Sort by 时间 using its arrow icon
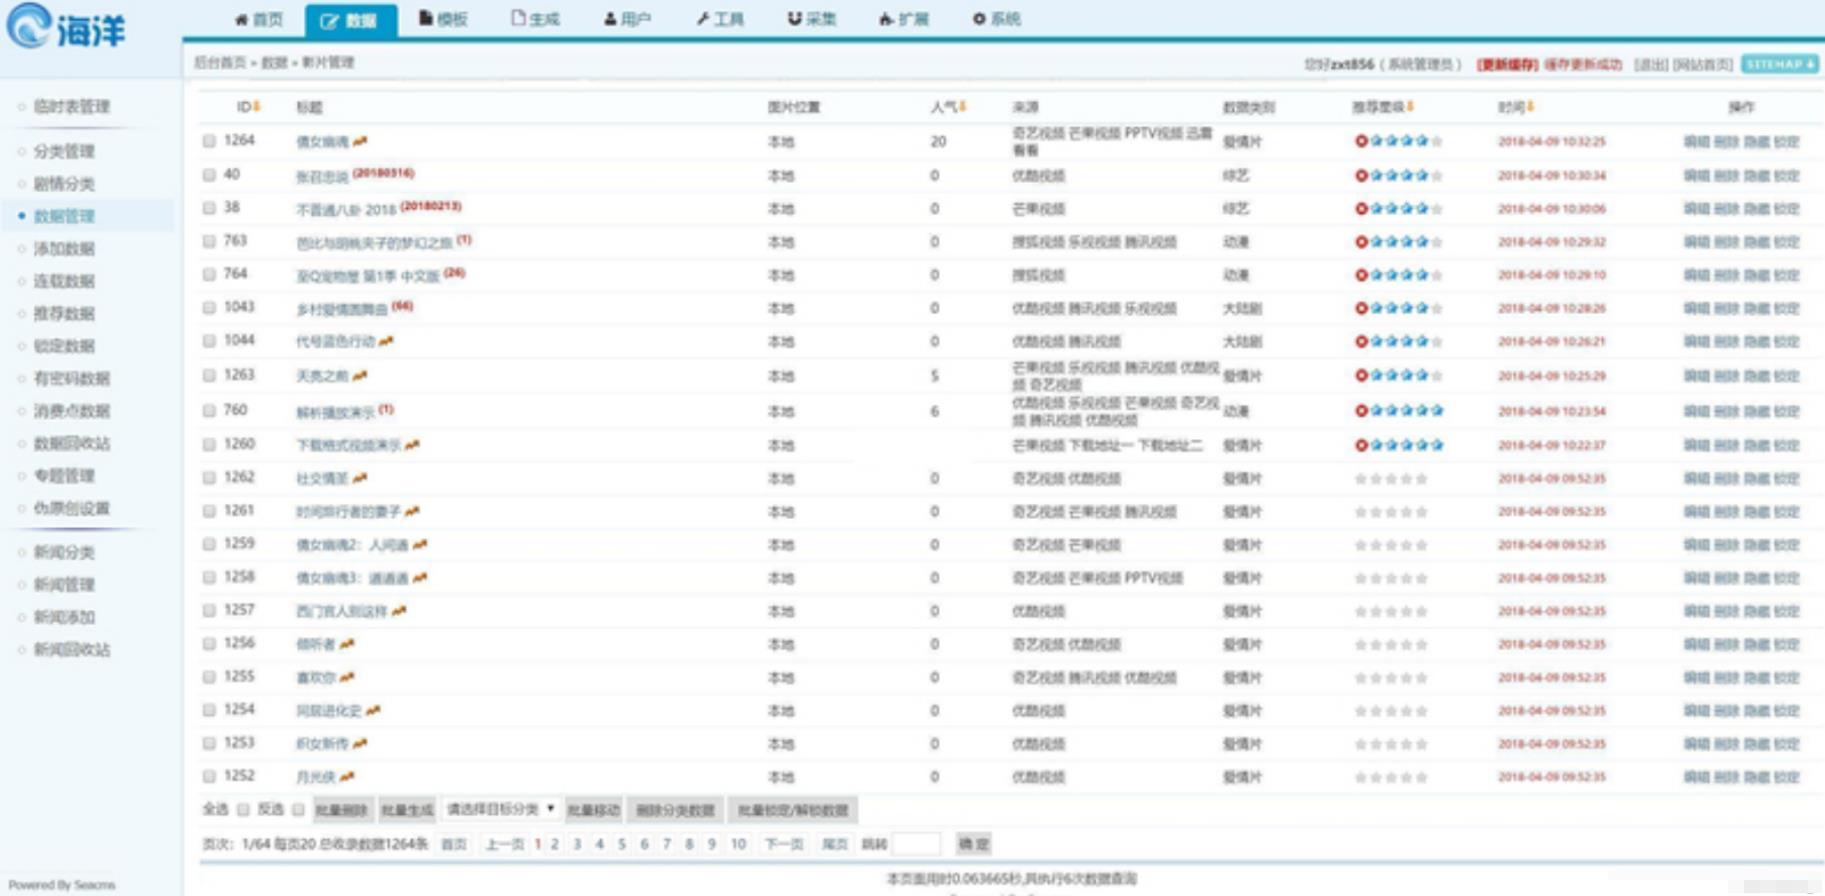This screenshot has width=1825, height=896. click(1530, 106)
